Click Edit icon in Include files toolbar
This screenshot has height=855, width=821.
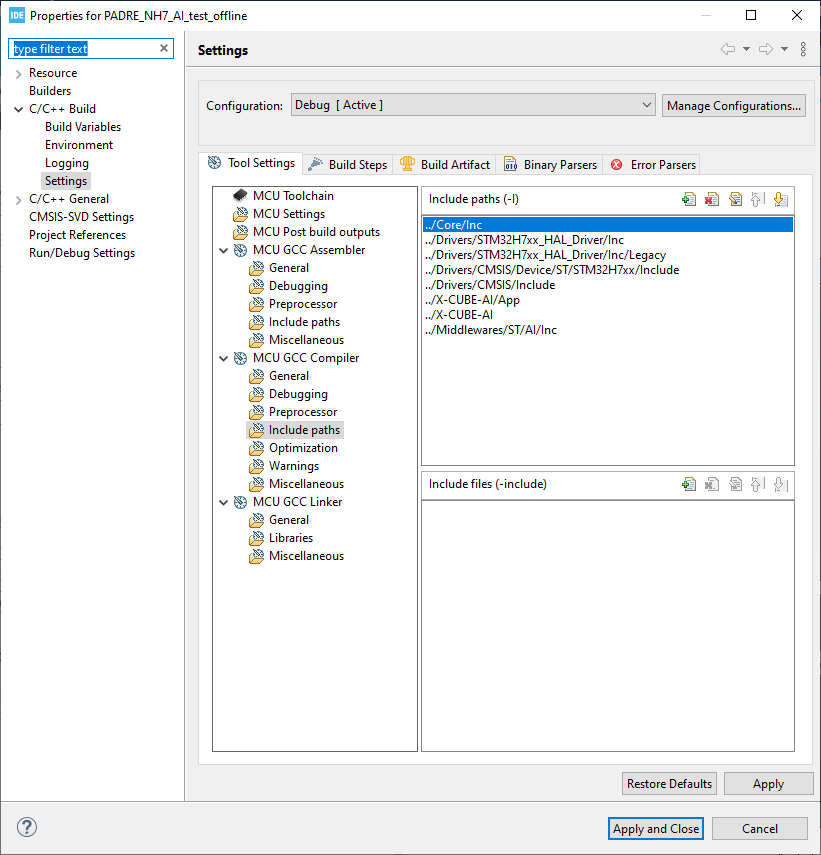(735, 484)
